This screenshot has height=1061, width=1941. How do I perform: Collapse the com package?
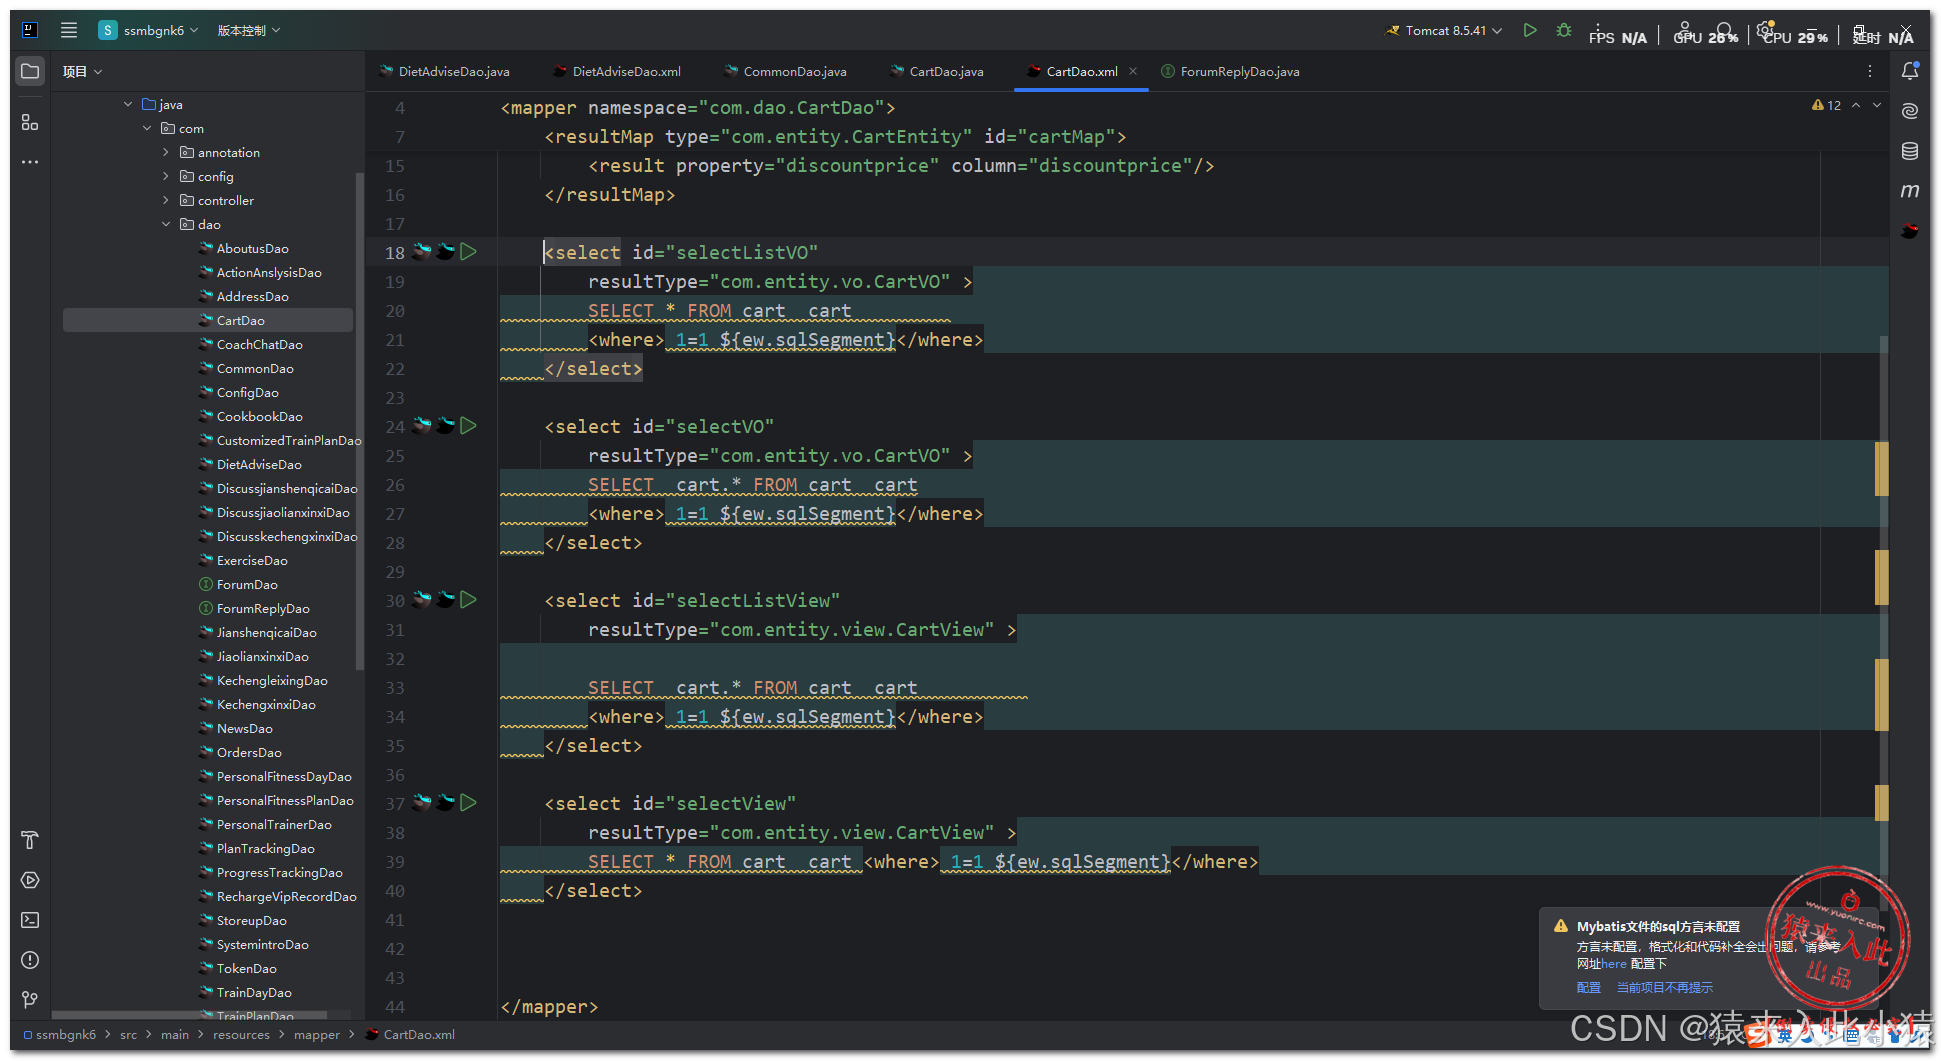tap(147, 128)
